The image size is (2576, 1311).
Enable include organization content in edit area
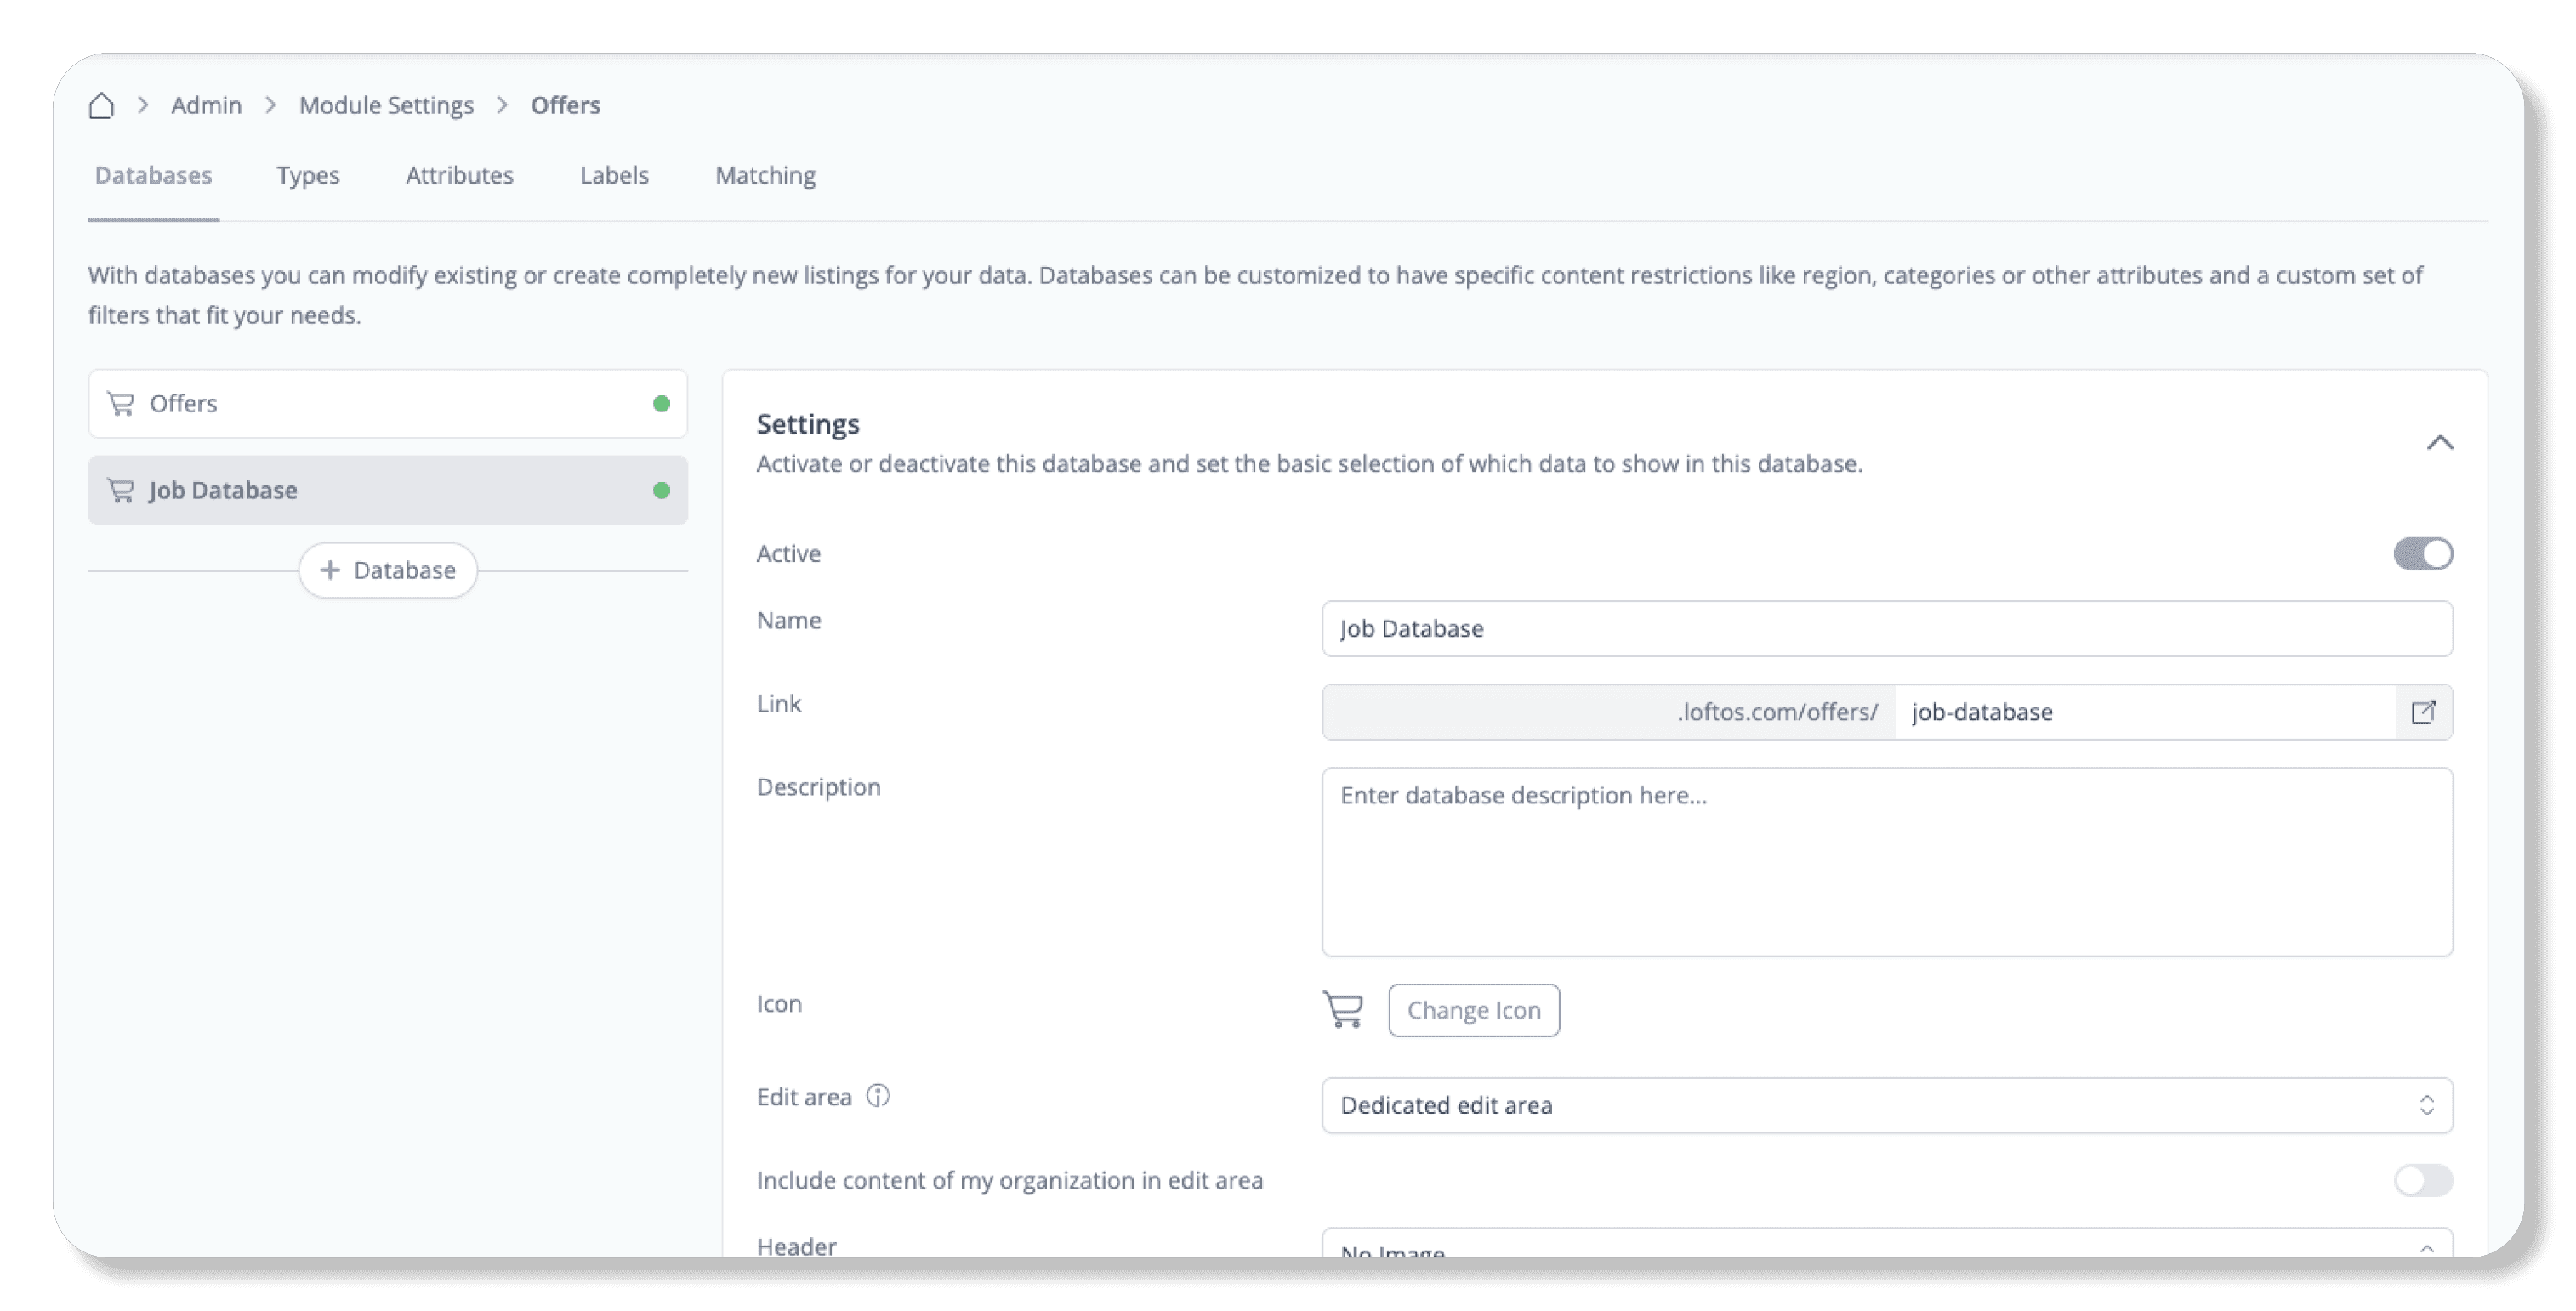pyautogui.click(x=2422, y=1180)
